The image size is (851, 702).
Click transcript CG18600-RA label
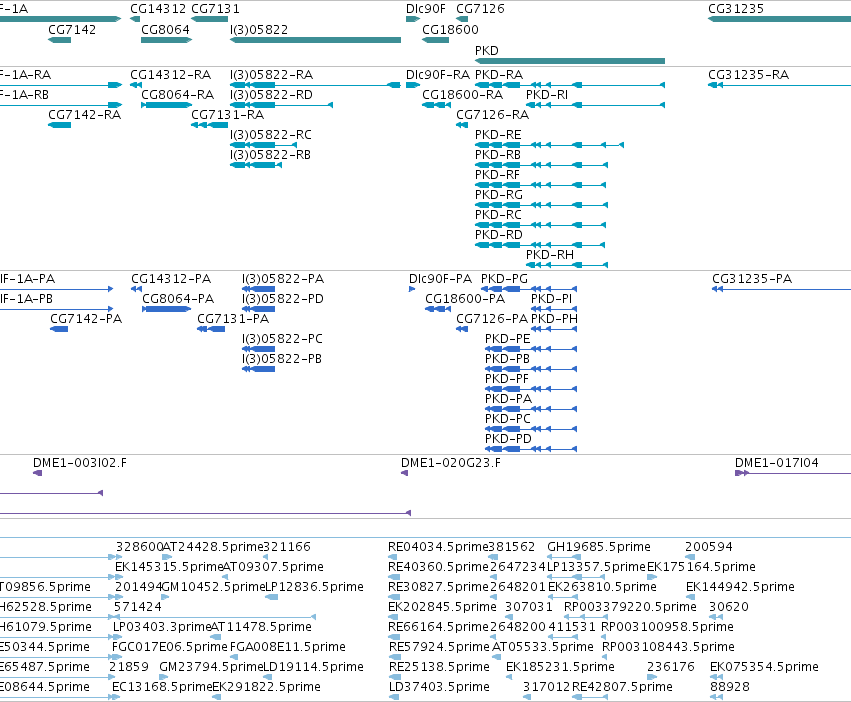click(462, 95)
